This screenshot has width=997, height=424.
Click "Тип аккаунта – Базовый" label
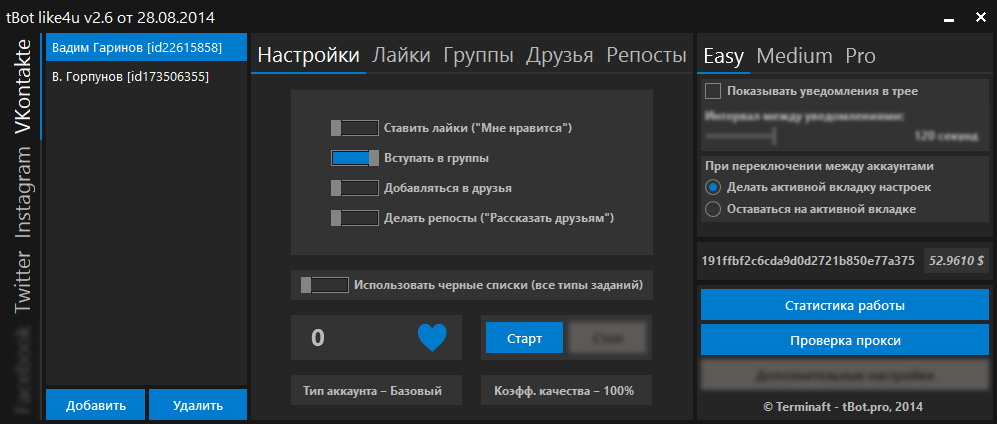[373, 391]
